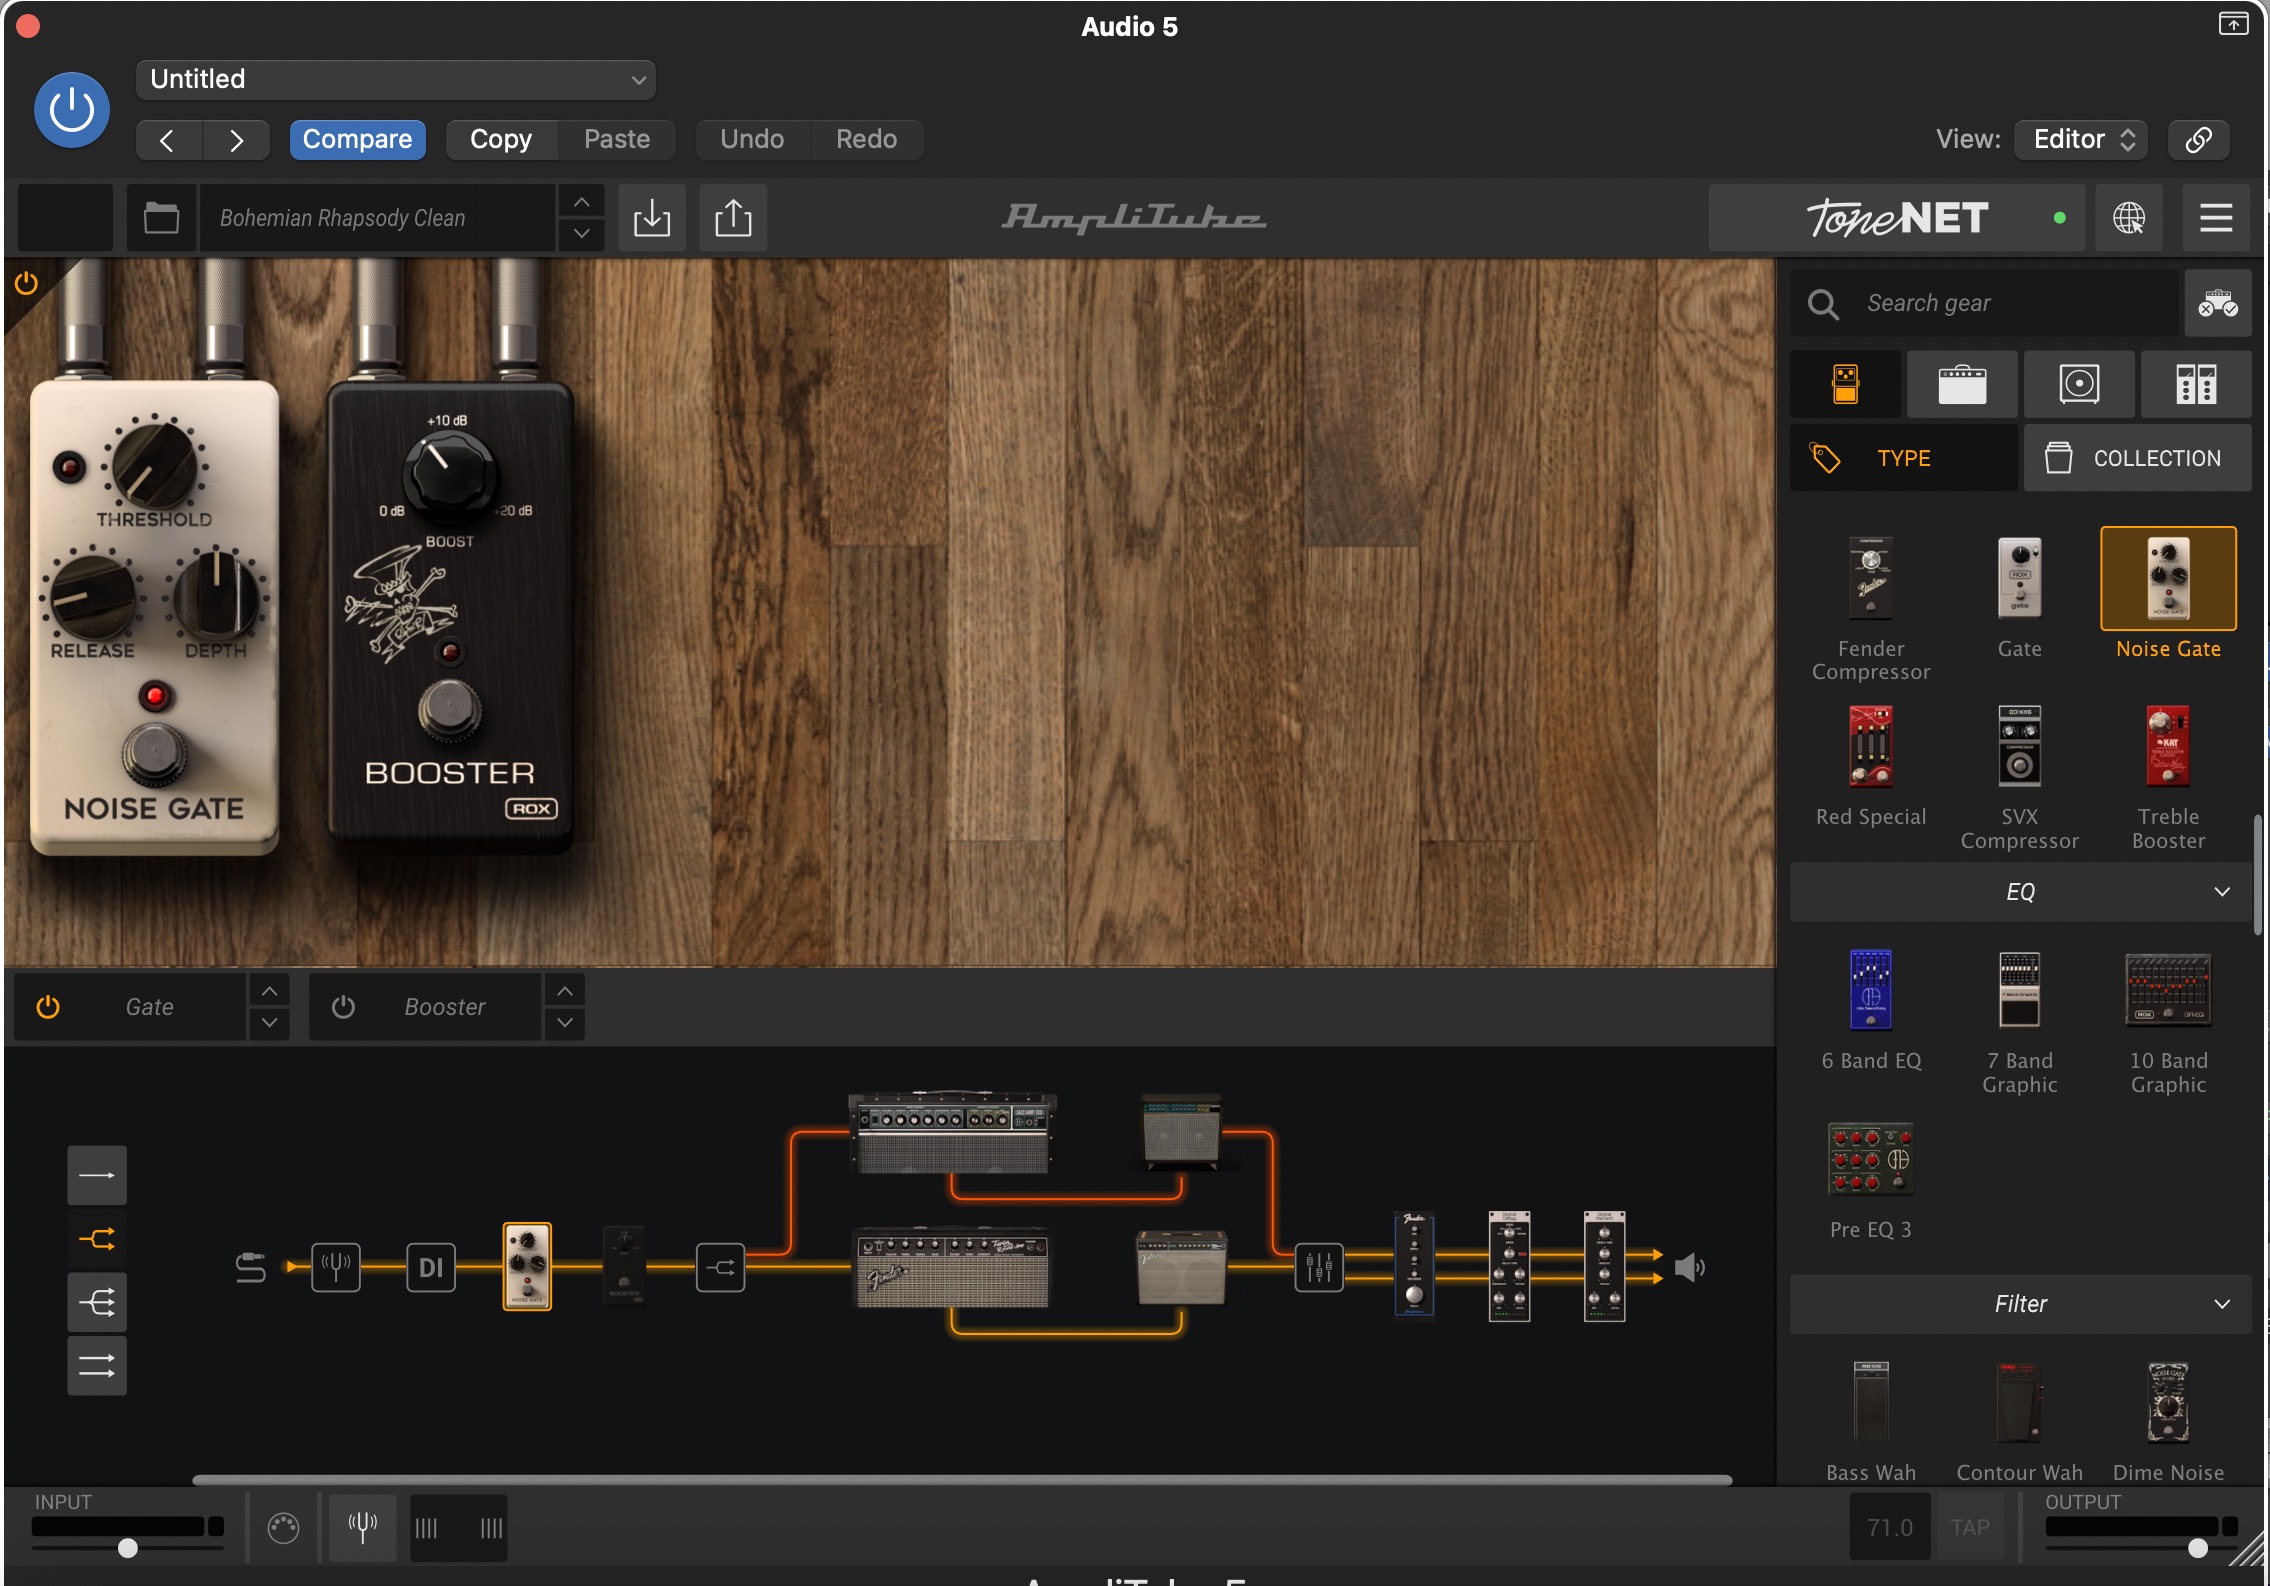The height and width of the screenshot is (1586, 2270).
Task: Click the Booster slot down arrow
Action: point(565,1022)
